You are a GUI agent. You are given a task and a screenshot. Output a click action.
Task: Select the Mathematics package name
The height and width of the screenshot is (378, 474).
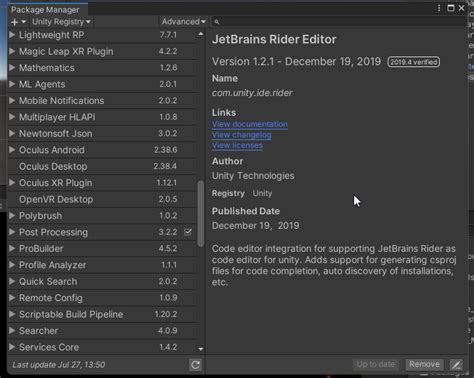pyautogui.click(x=47, y=68)
